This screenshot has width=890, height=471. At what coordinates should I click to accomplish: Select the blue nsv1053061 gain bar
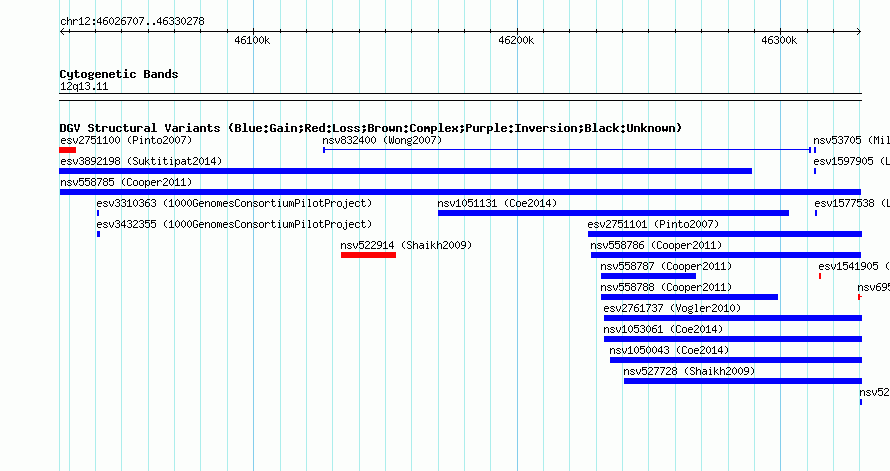point(733,339)
